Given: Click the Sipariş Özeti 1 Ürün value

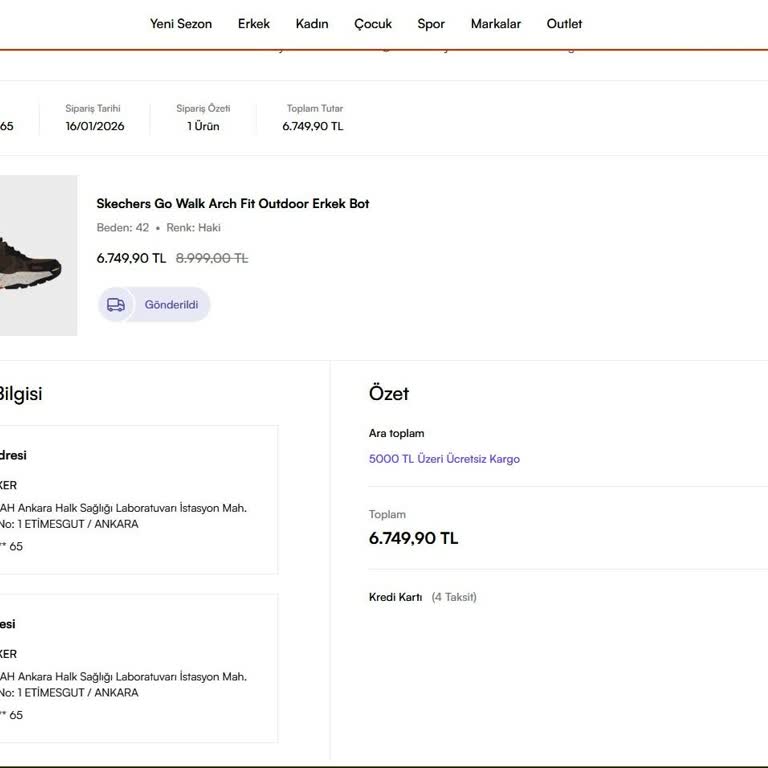Looking at the screenshot, I should coord(203,126).
